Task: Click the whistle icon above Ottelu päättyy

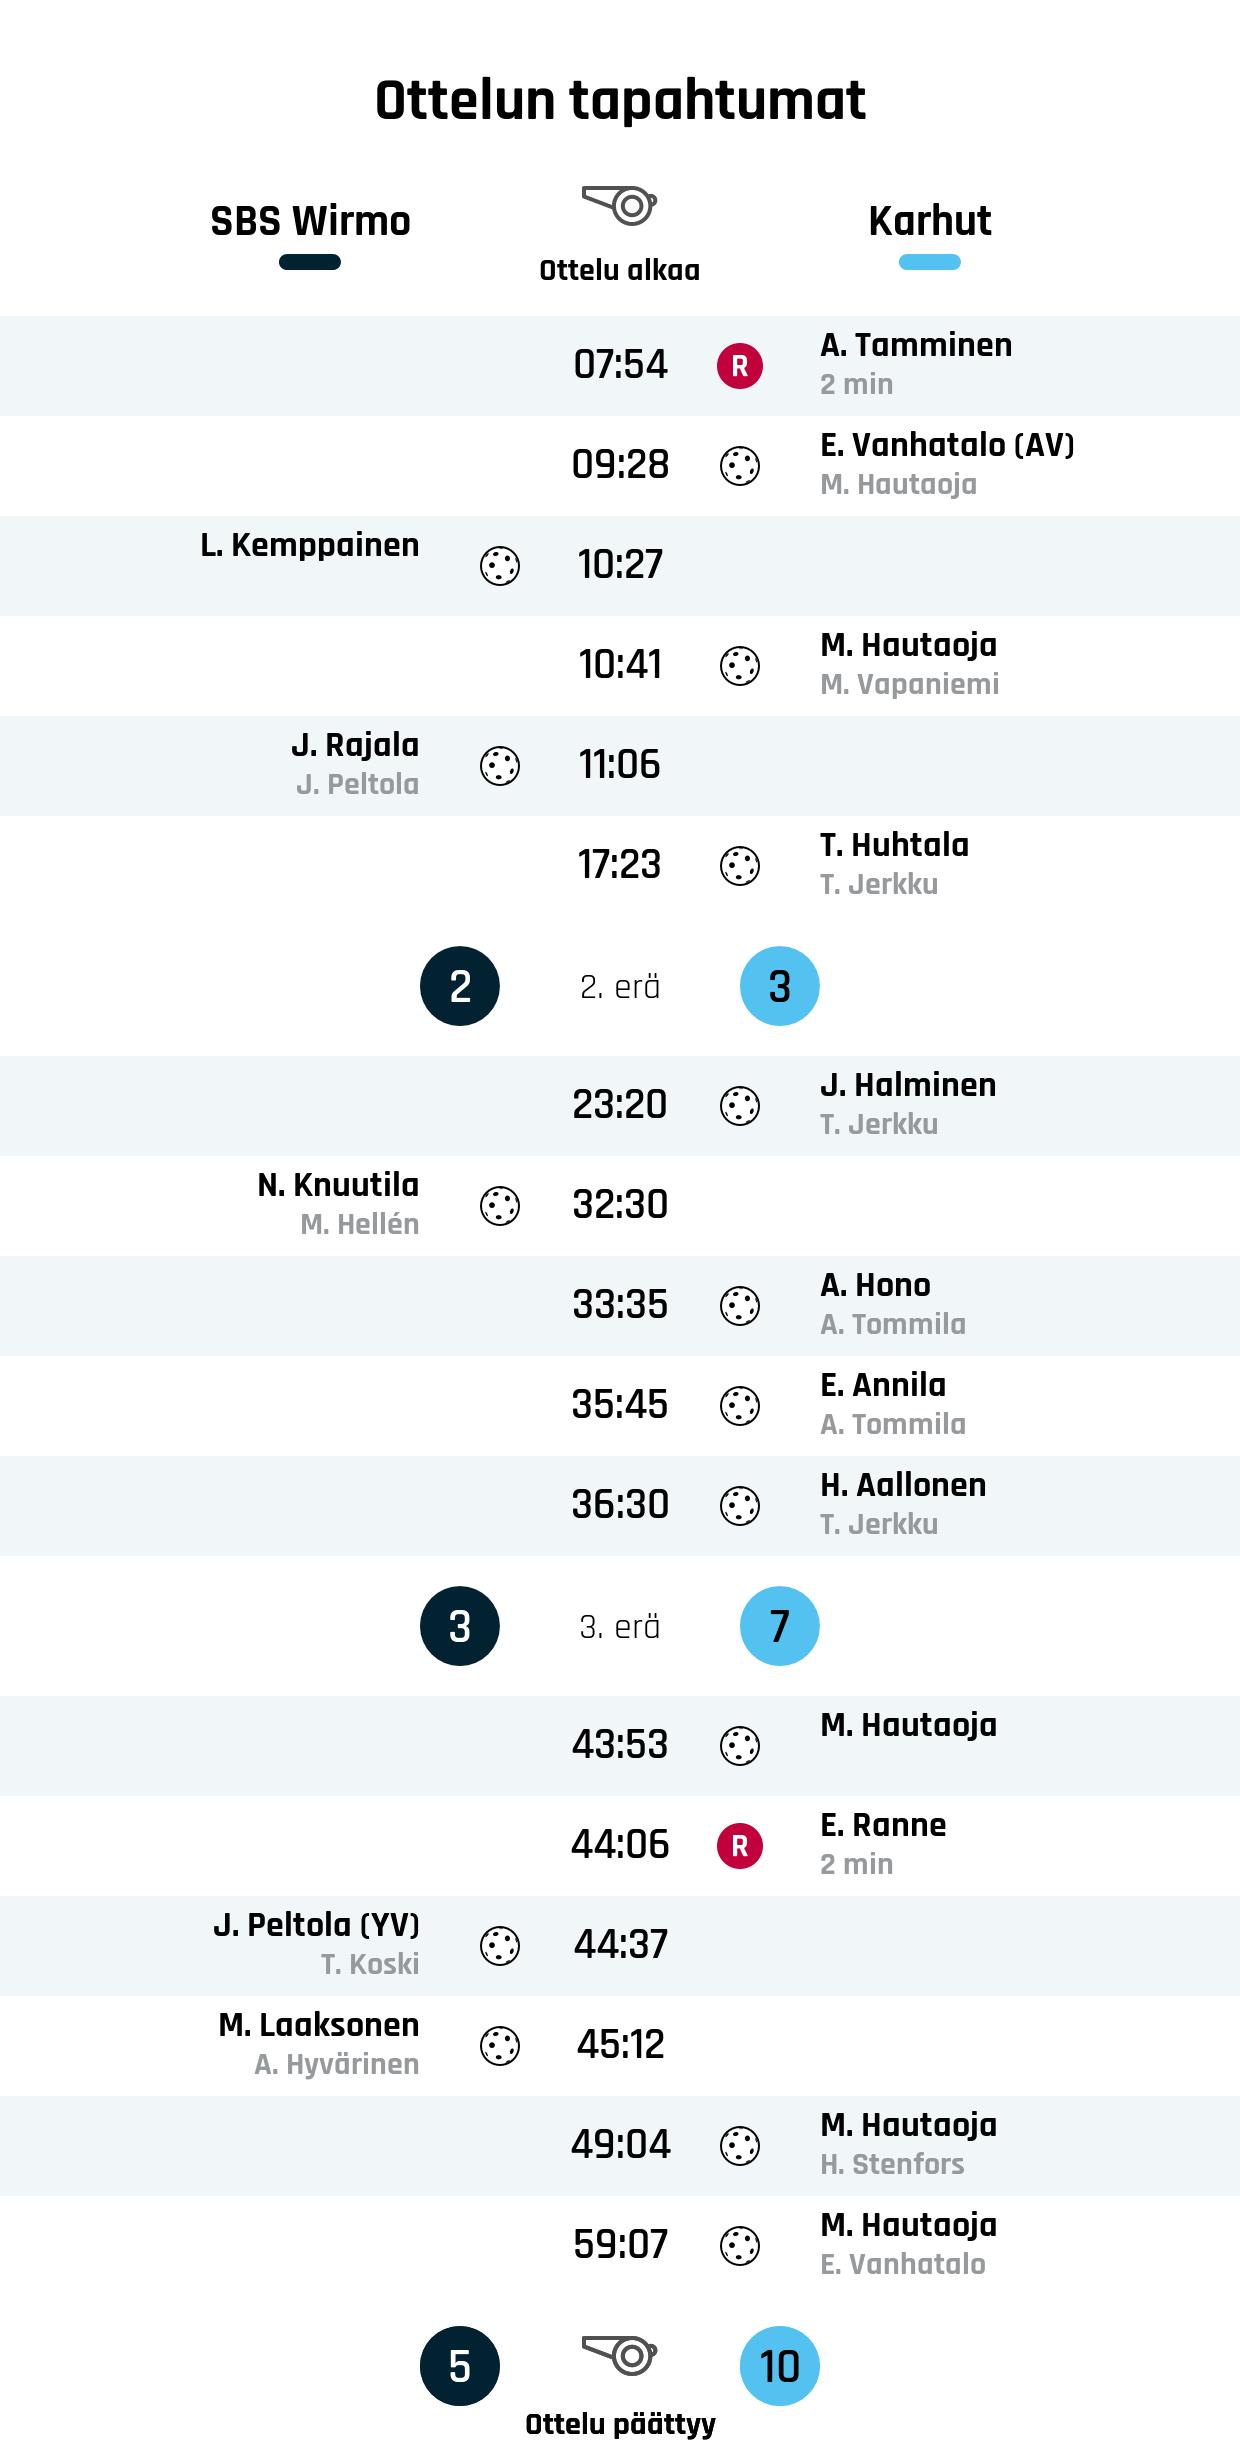Action: pyautogui.click(x=620, y=2355)
